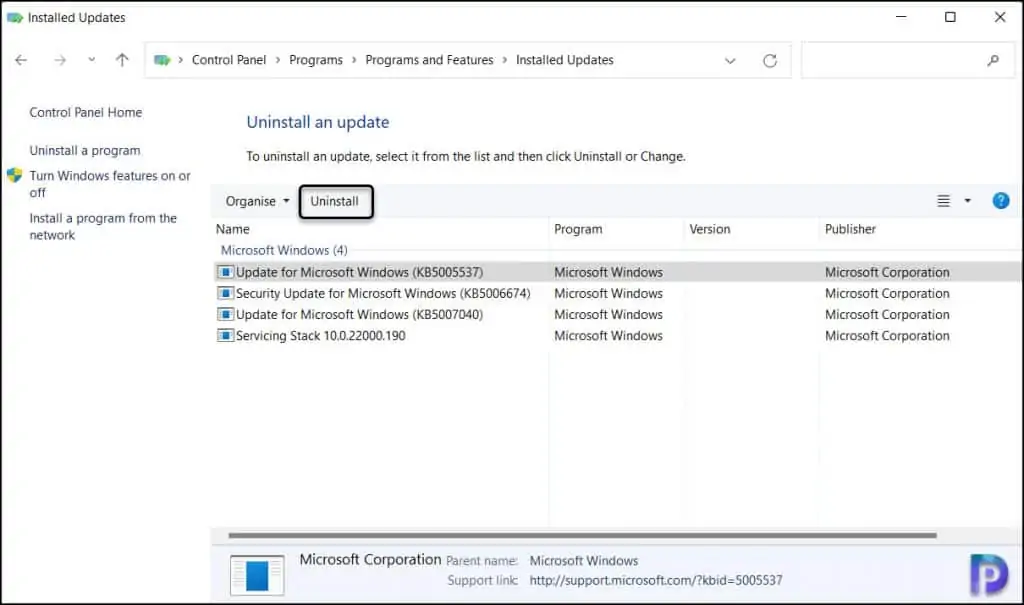Click the Windows features shield icon
This screenshot has width=1024, height=605.
pos(14,176)
